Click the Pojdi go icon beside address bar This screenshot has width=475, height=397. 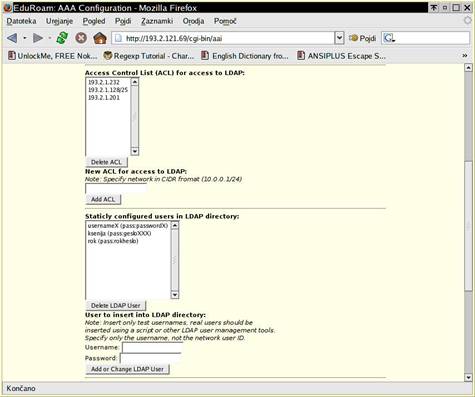pyautogui.click(x=362, y=38)
